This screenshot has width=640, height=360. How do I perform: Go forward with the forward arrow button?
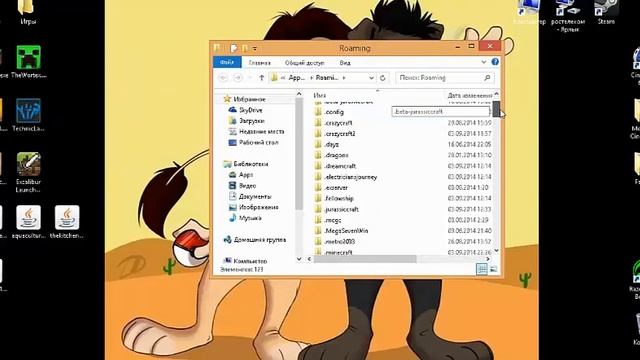click(238, 78)
